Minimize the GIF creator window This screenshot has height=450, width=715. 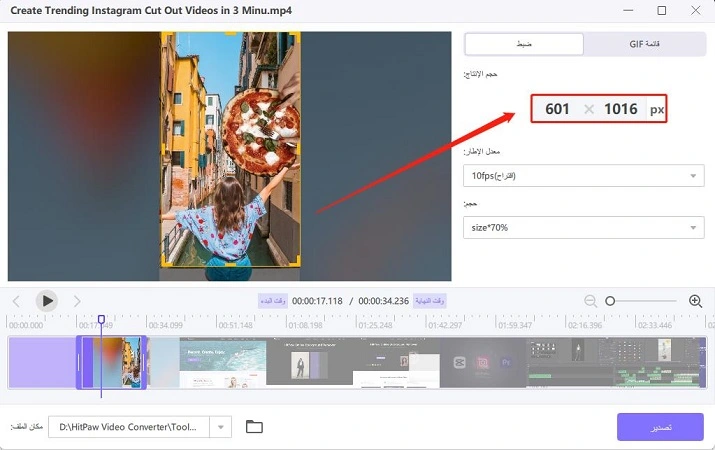[626, 11]
